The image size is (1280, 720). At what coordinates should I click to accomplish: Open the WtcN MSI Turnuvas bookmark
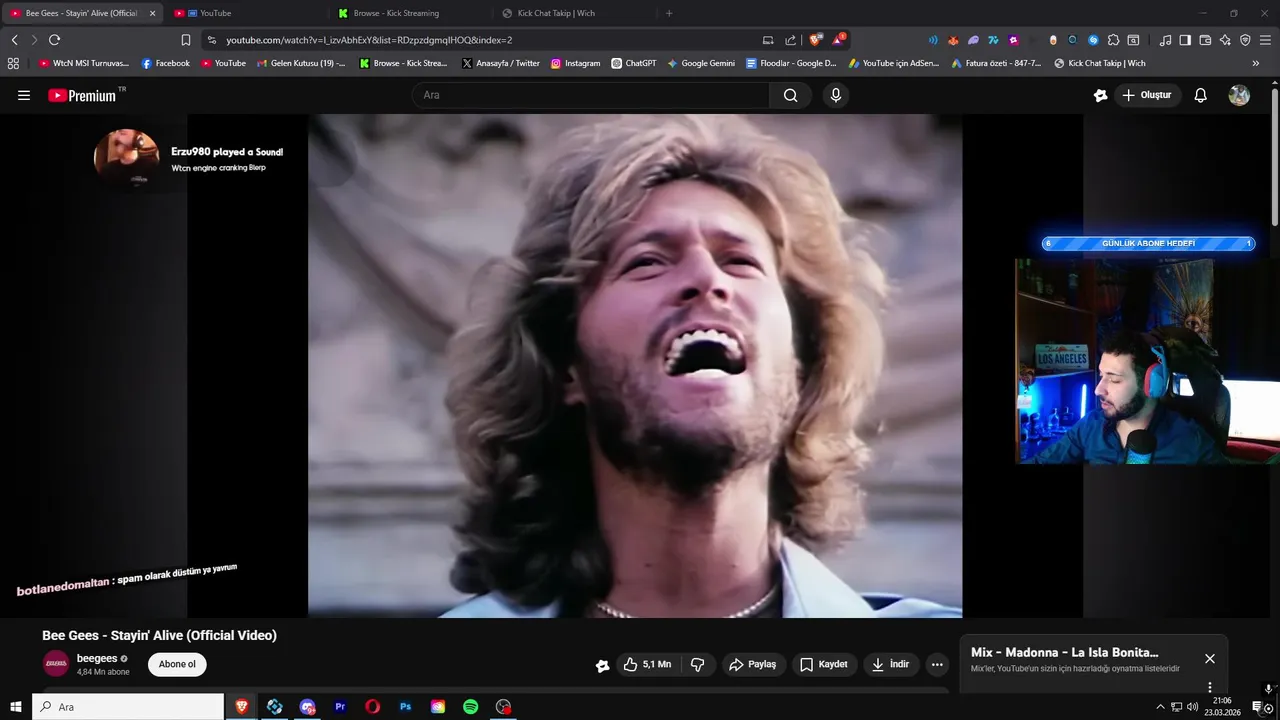point(84,63)
